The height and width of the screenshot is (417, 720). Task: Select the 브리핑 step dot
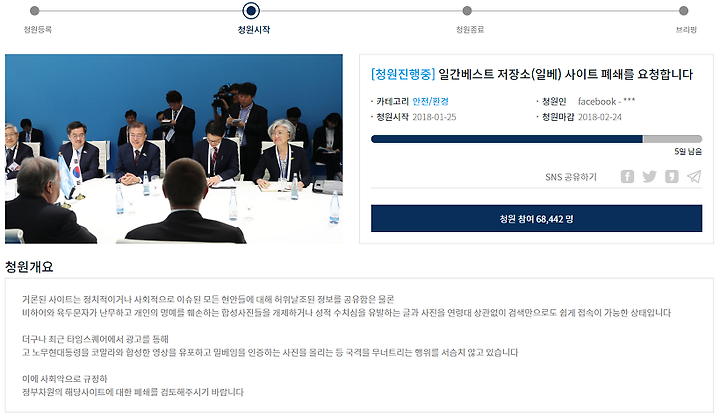tap(683, 10)
